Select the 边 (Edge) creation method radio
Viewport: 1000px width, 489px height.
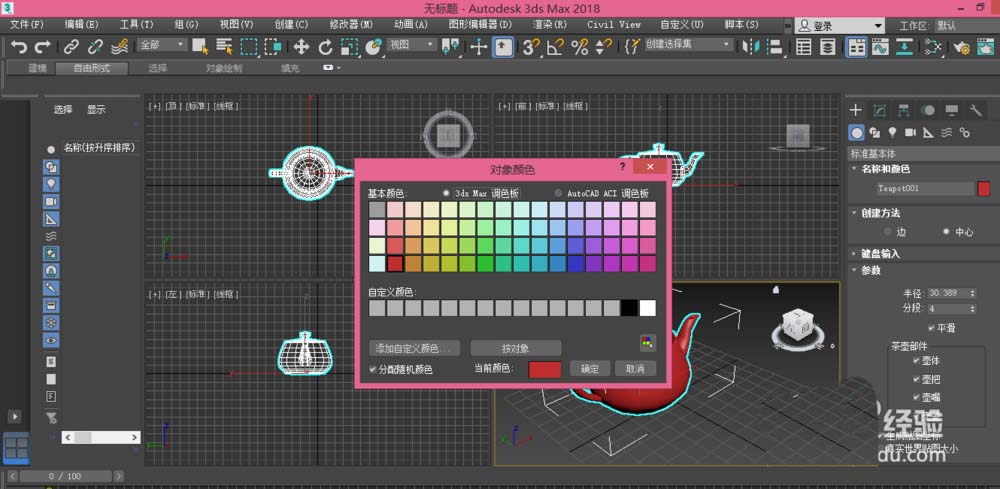click(x=887, y=232)
